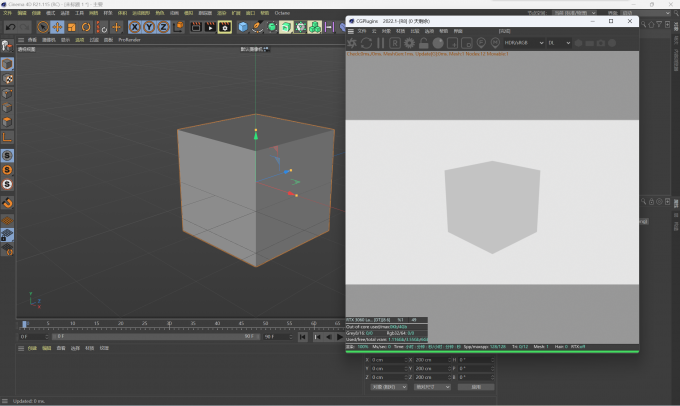Click Make Editable icon in left sidebar
Screen dimensions: 680x406
7,46
